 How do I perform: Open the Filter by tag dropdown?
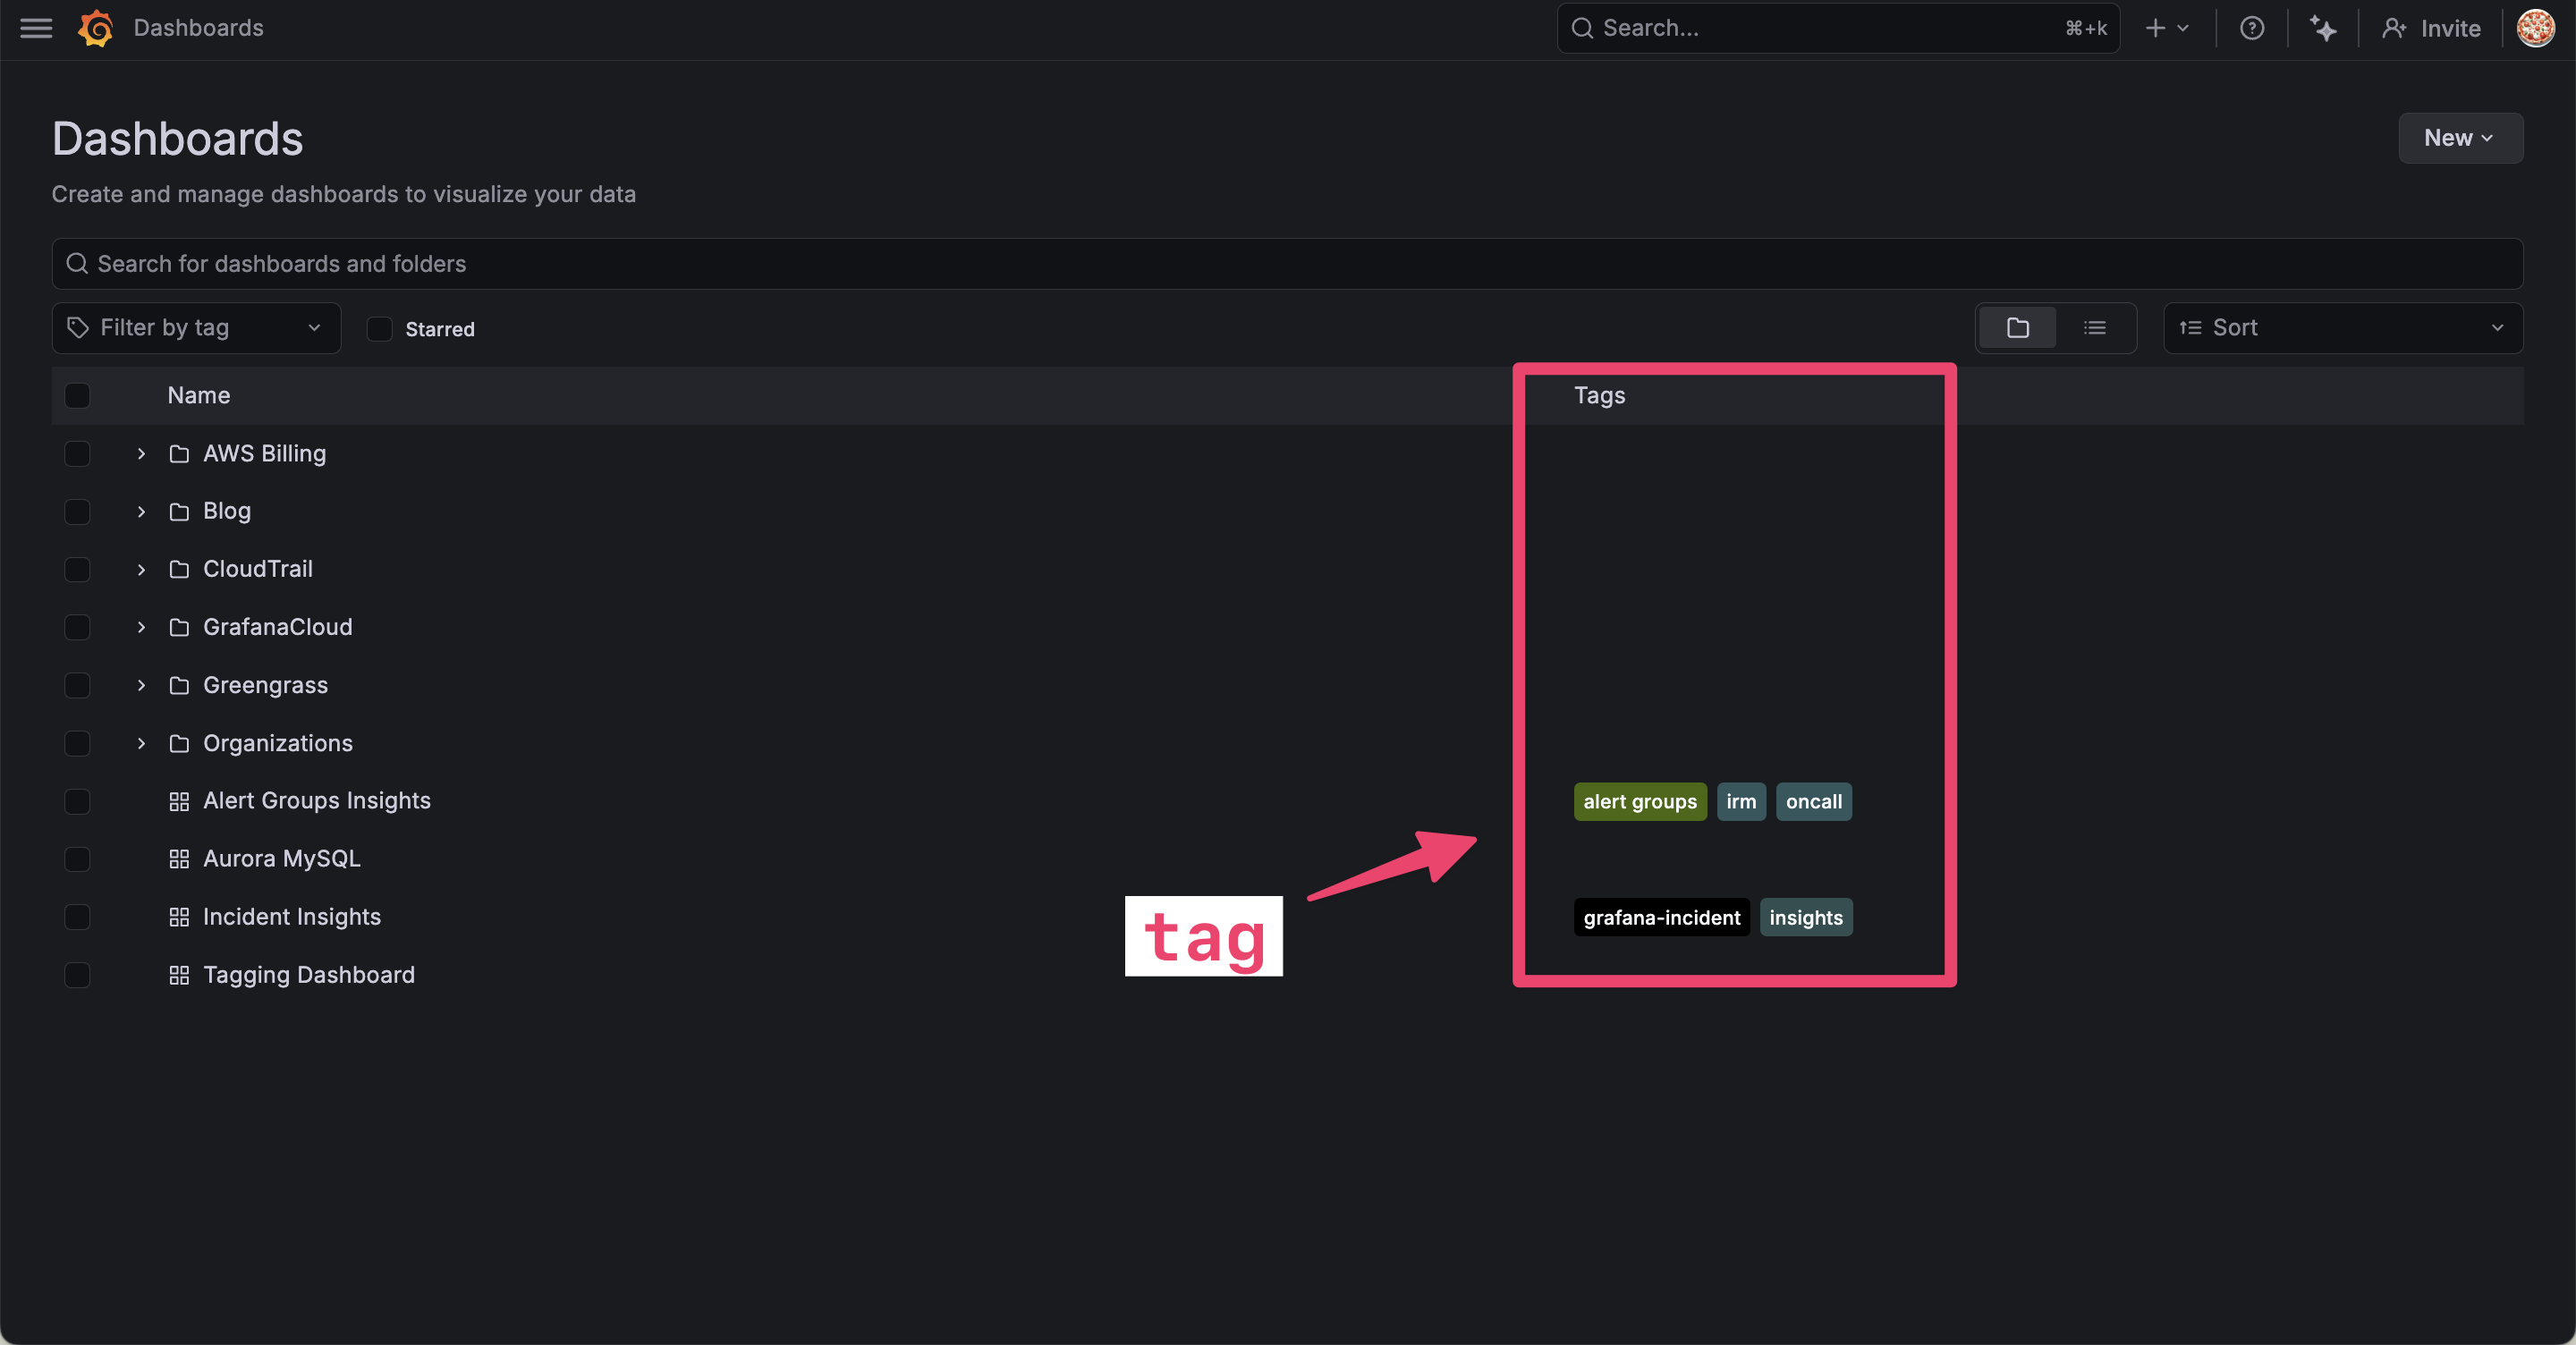[x=196, y=328]
